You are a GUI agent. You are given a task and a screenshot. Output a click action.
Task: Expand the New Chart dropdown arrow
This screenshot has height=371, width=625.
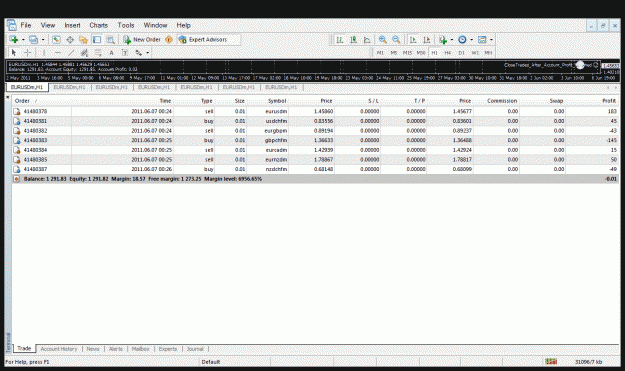click(x=23, y=40)
